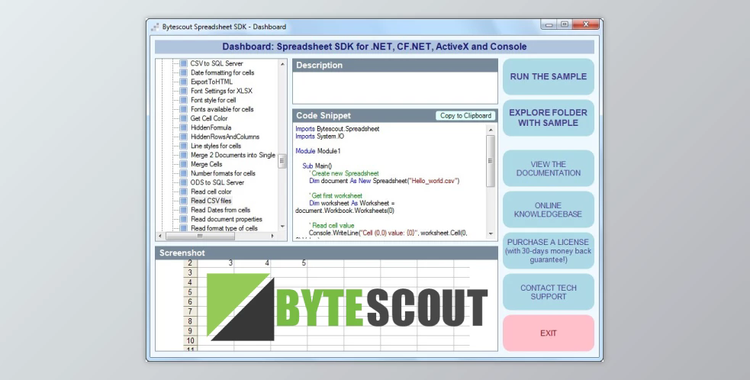This screenshot has width=750, height=380.
Task: Click code snippet scrollbar thumb
Action: point(490,161)
